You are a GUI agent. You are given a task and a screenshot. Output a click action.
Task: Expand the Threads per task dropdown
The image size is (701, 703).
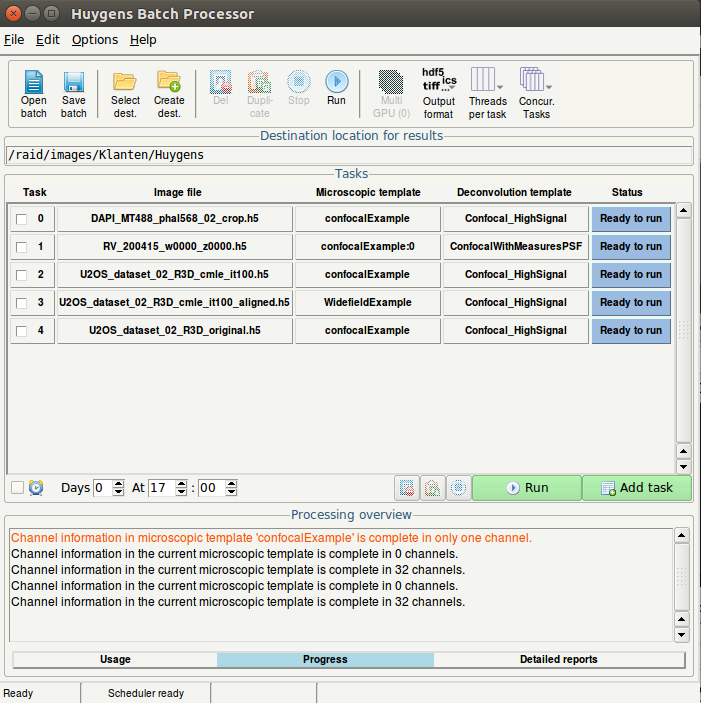(x=487, y=93)
